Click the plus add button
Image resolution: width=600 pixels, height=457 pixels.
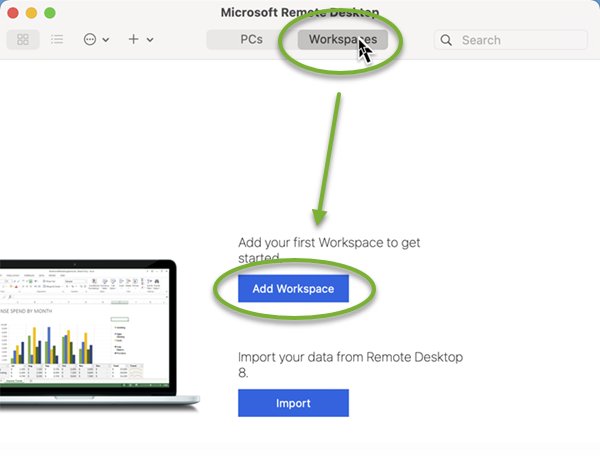click(134, 39)
